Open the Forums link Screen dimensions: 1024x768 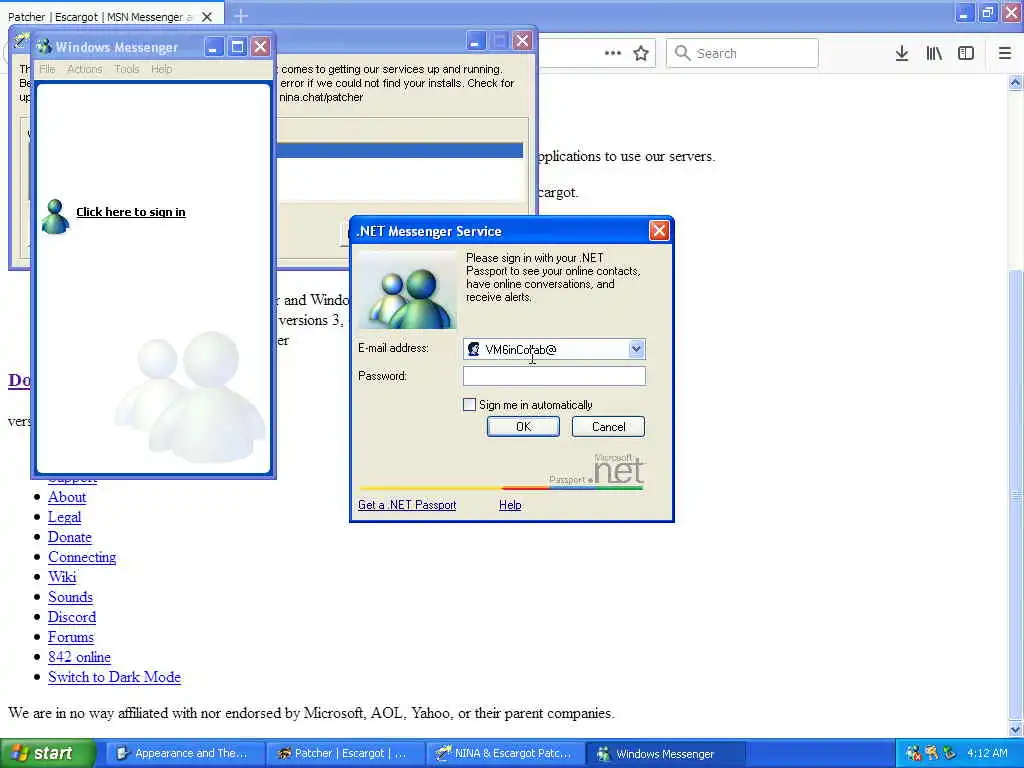[71, 637]
